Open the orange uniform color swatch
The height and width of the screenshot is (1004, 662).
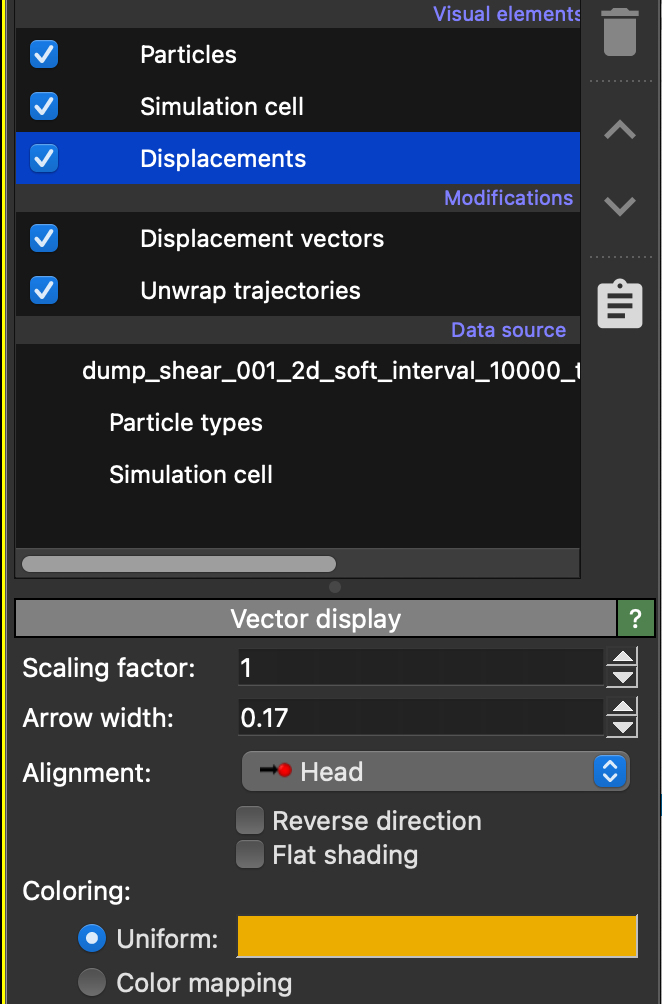point(437,937)
